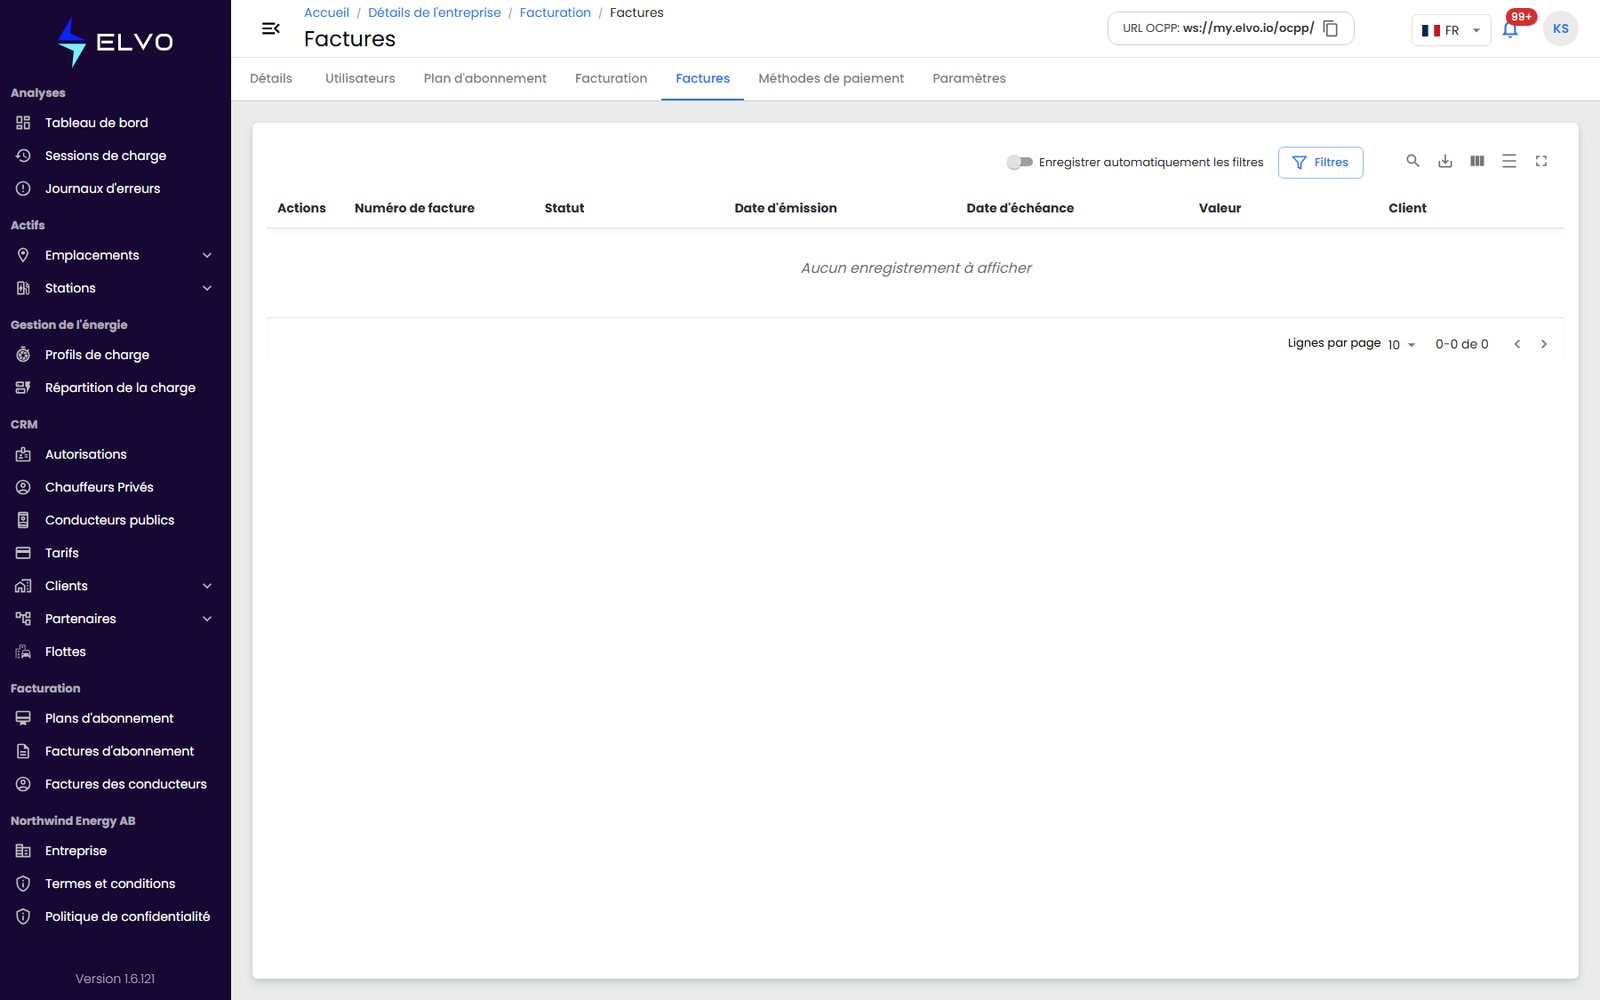The image size is (1600, 1000).
Task: Switch to the Utilisateurs tab
Action: tap(360, 79)
